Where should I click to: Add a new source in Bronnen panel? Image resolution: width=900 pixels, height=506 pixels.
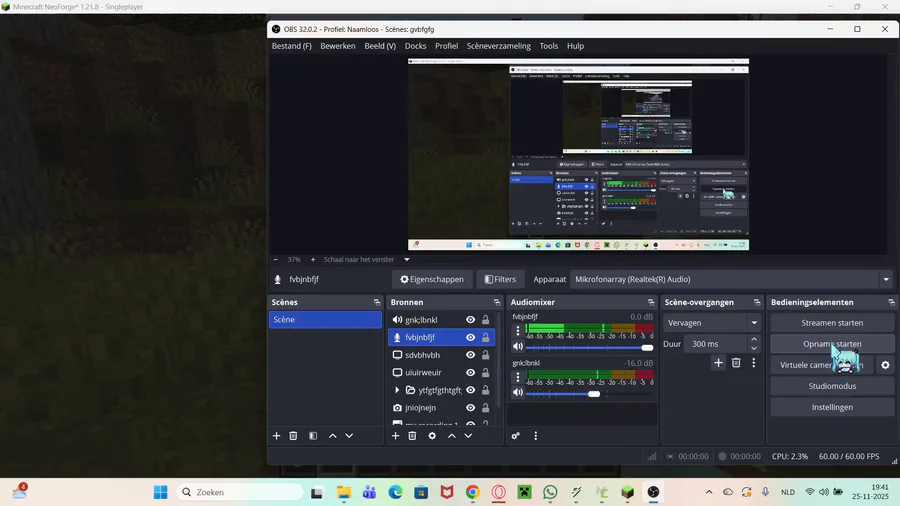[395, 436]
